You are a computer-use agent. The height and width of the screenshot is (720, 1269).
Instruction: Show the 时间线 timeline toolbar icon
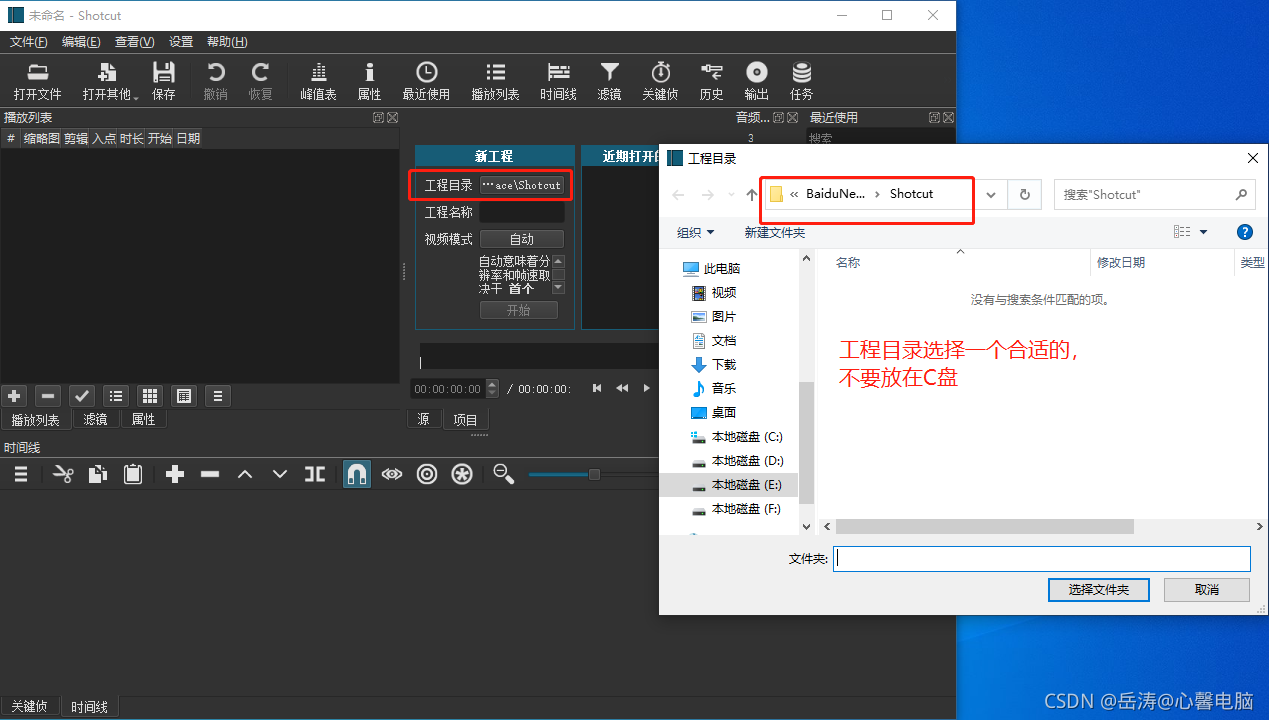point(558,81)
